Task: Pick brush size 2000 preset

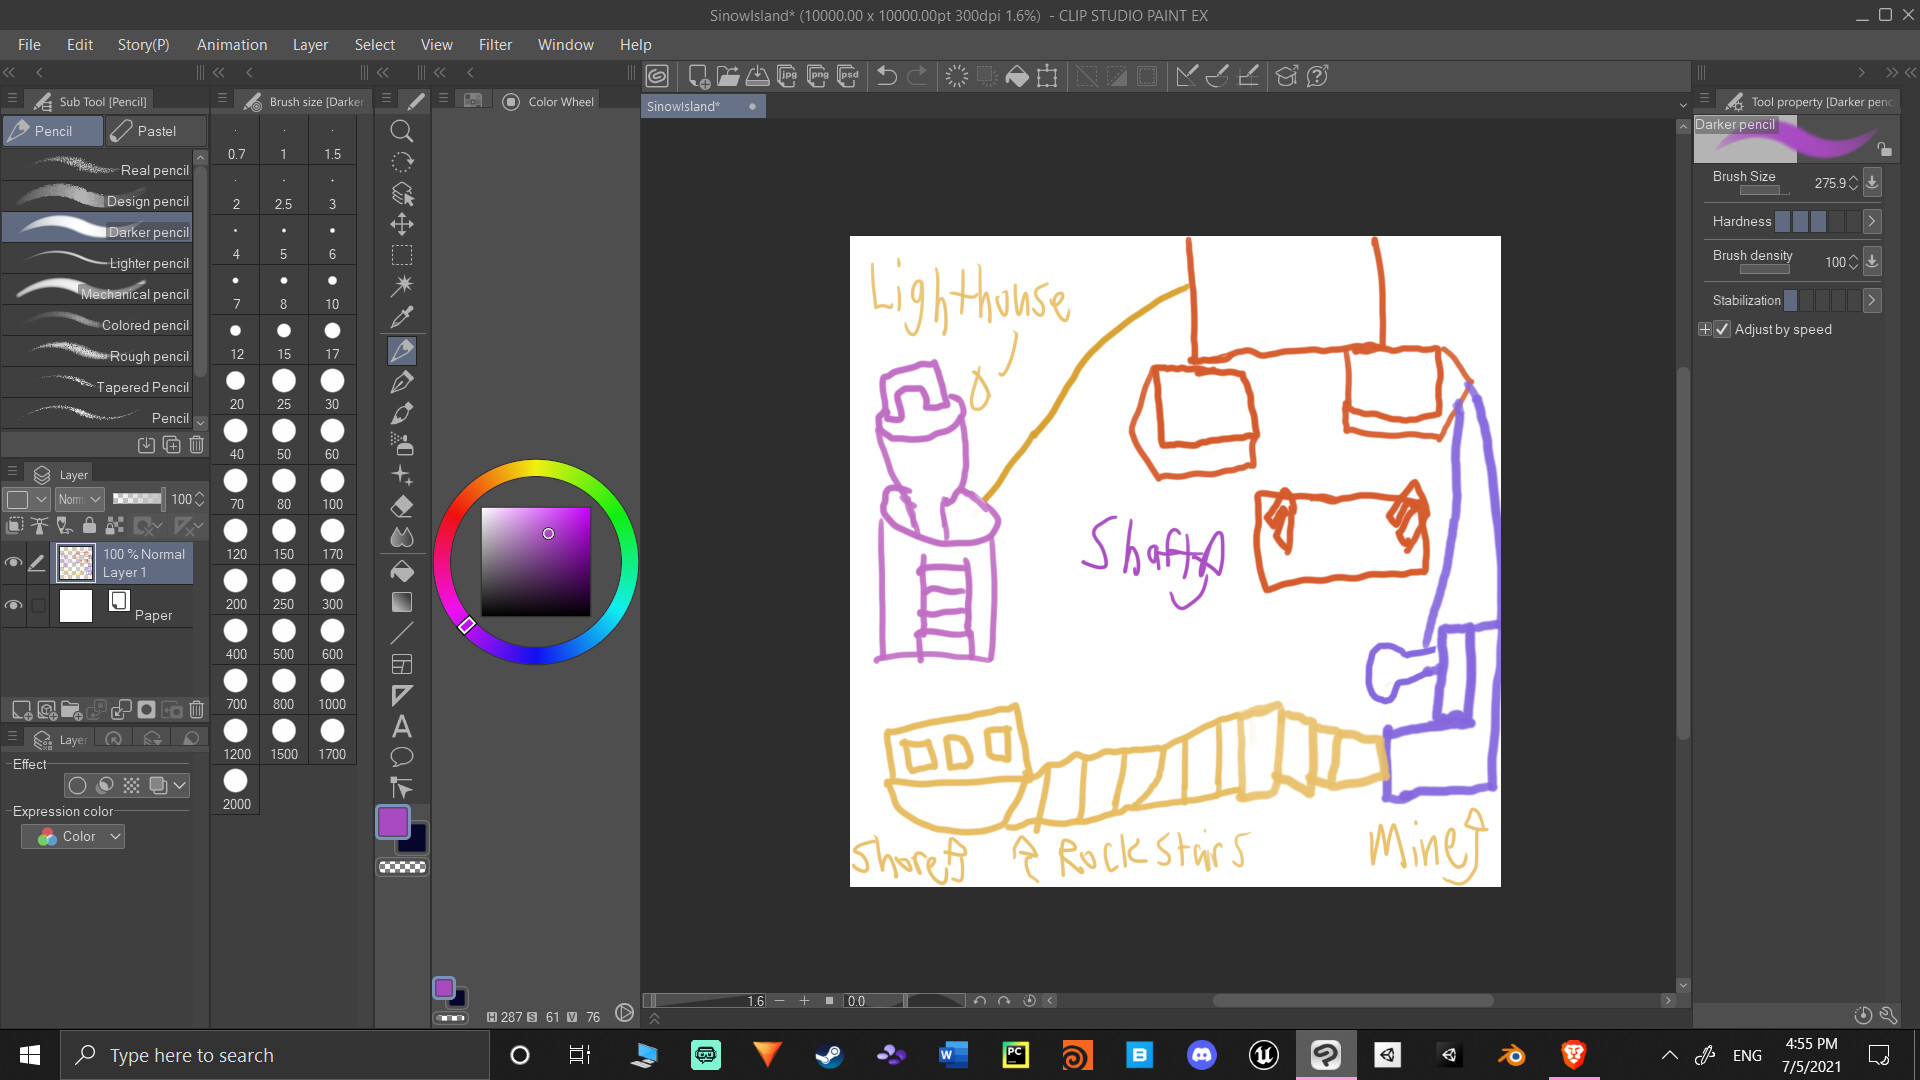Action: (236, 790)
